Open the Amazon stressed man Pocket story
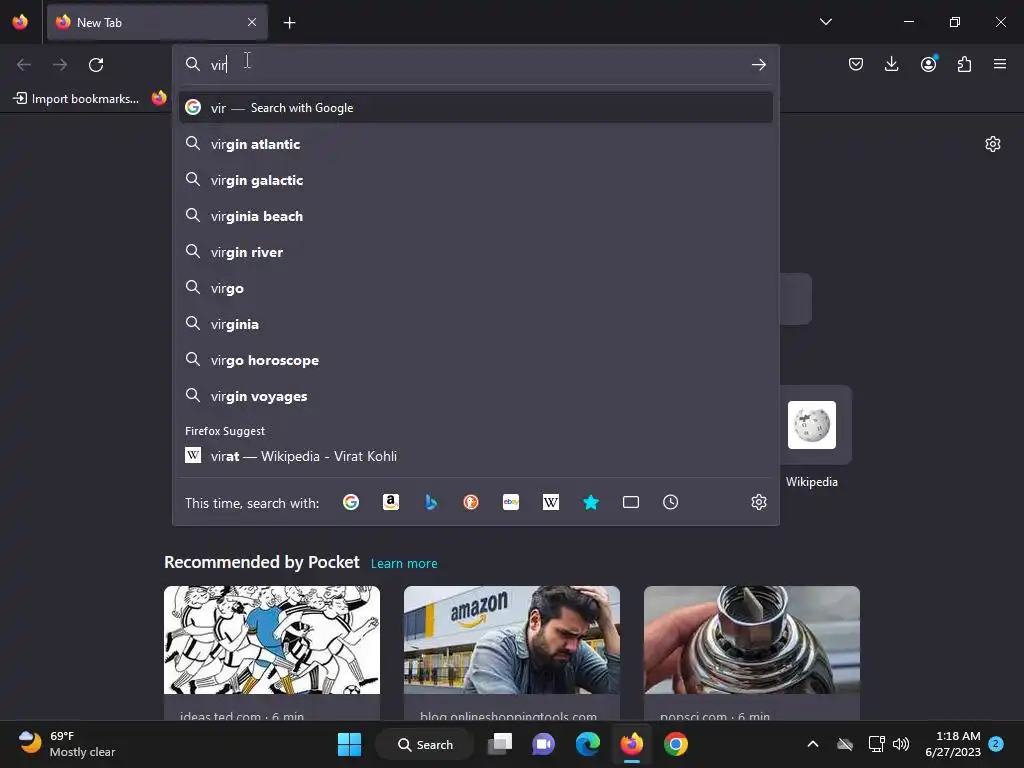The image size is (1024, 768). [x=512, y=653]
